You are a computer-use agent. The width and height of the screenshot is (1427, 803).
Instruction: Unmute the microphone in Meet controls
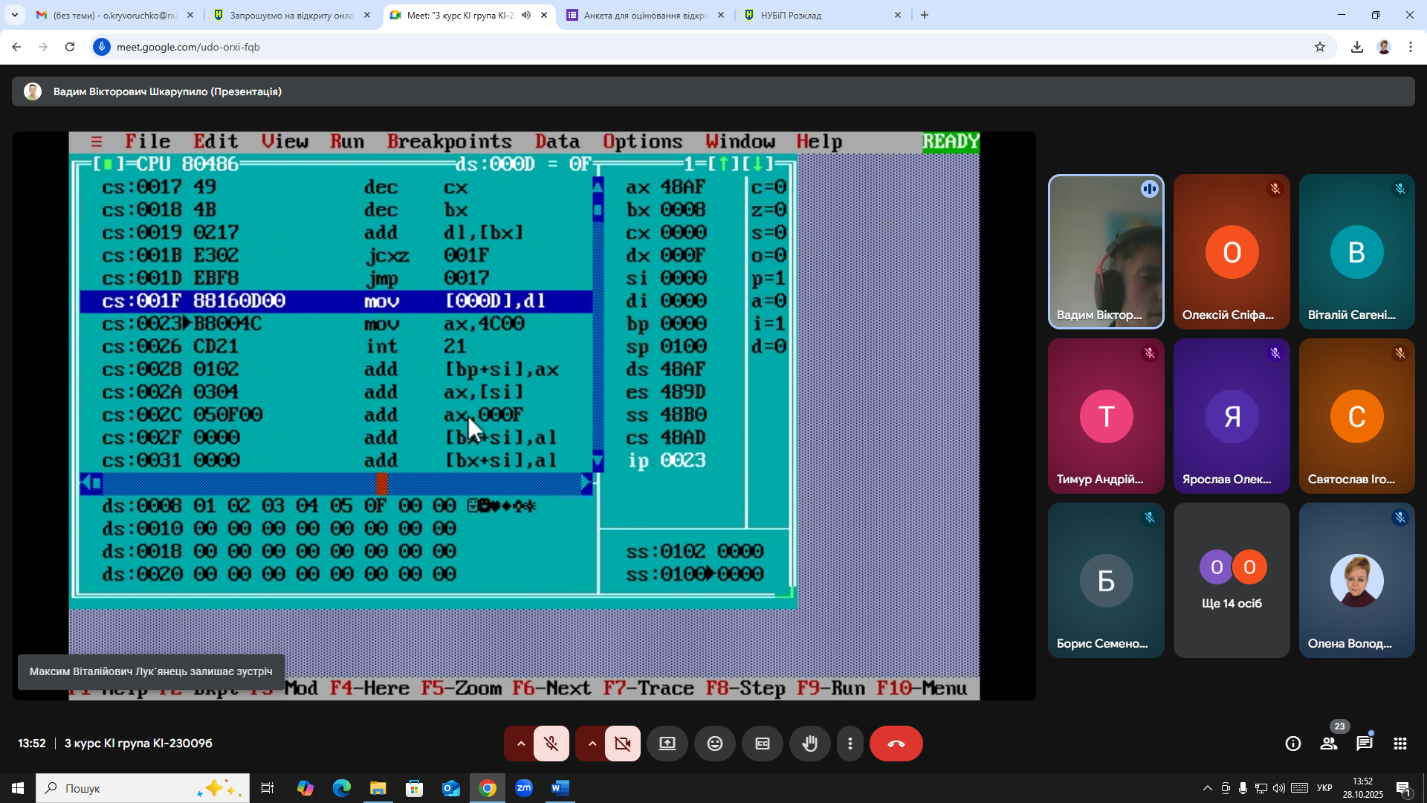point(551,743)
